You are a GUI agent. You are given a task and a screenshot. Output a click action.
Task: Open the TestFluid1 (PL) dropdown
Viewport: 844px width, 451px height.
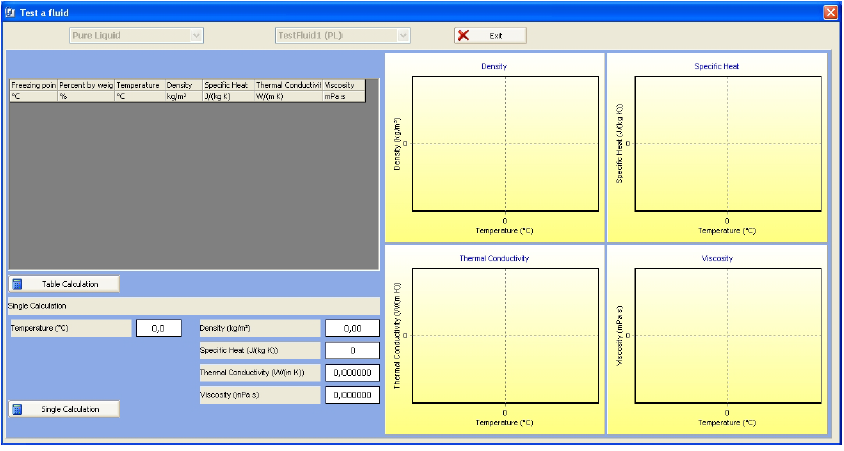point(403,36)
